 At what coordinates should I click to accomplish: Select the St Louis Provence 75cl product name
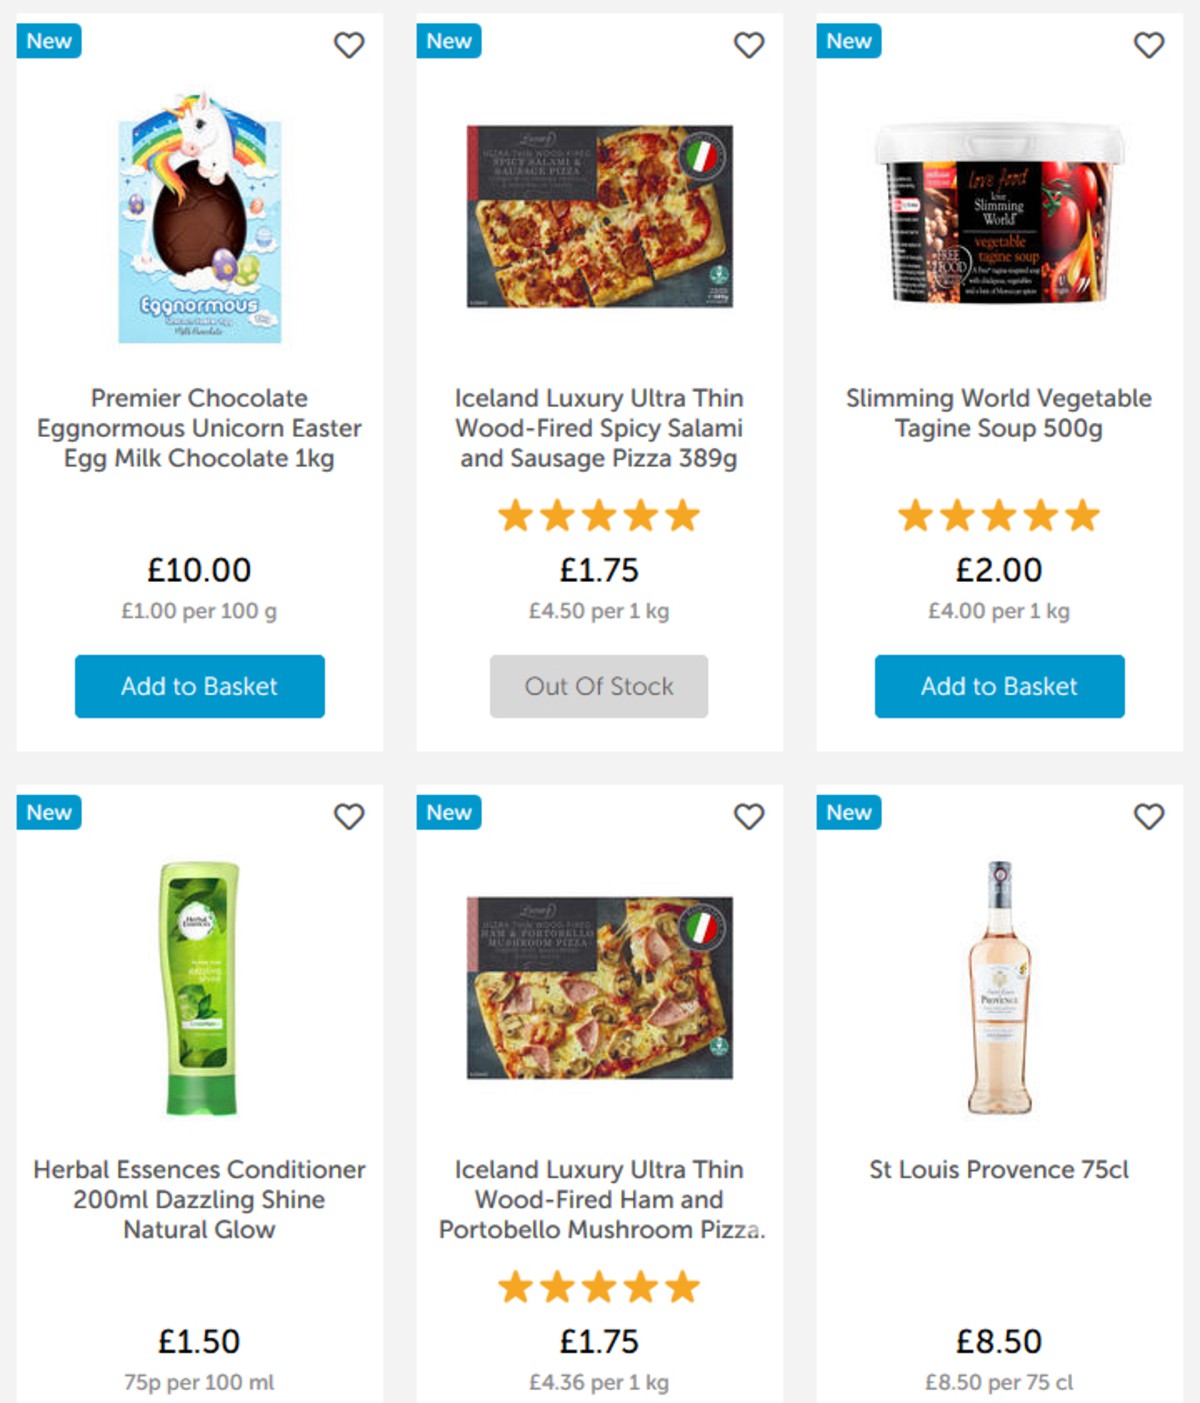998,1169
